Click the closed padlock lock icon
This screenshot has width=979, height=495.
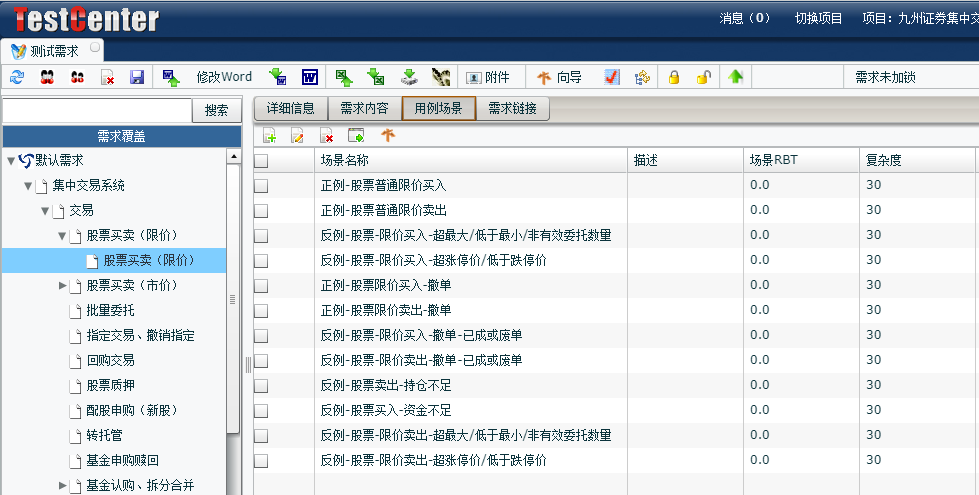(x=674, y=77)
